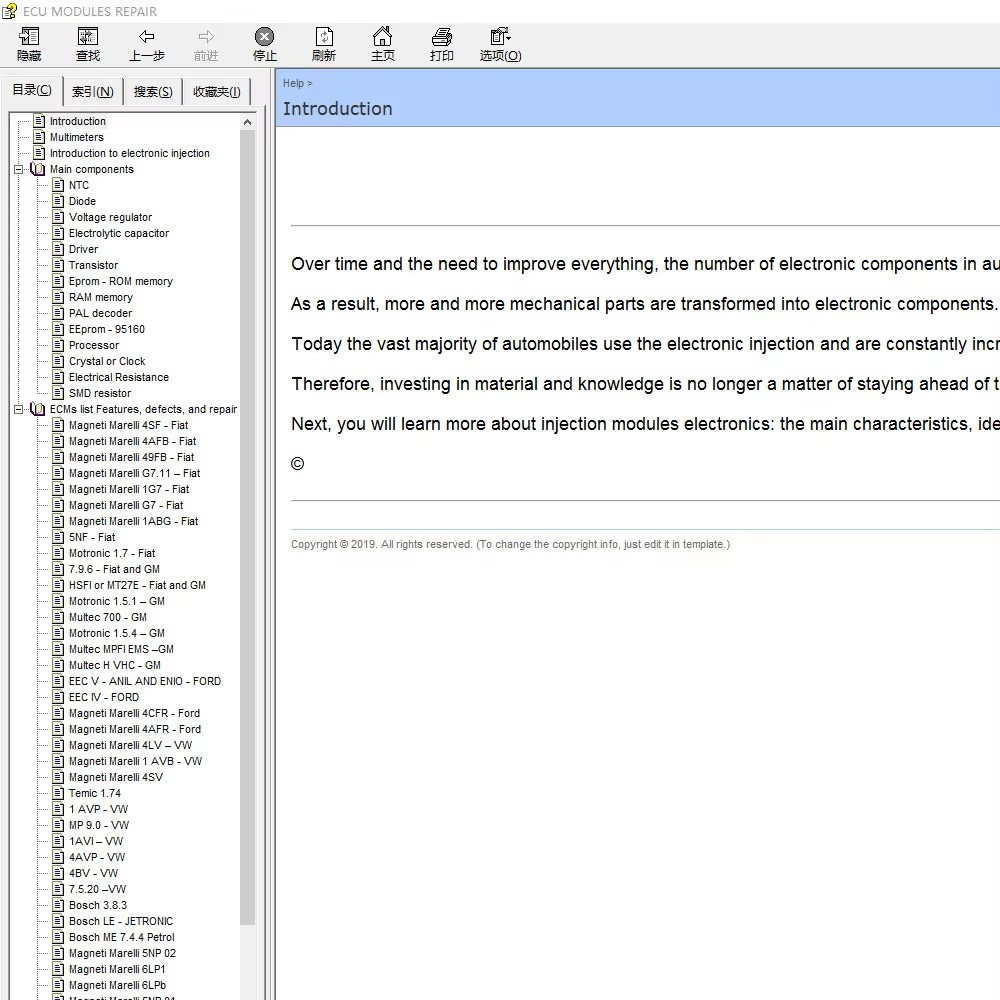Go to Home via the 主页 icon

[383, 44]
